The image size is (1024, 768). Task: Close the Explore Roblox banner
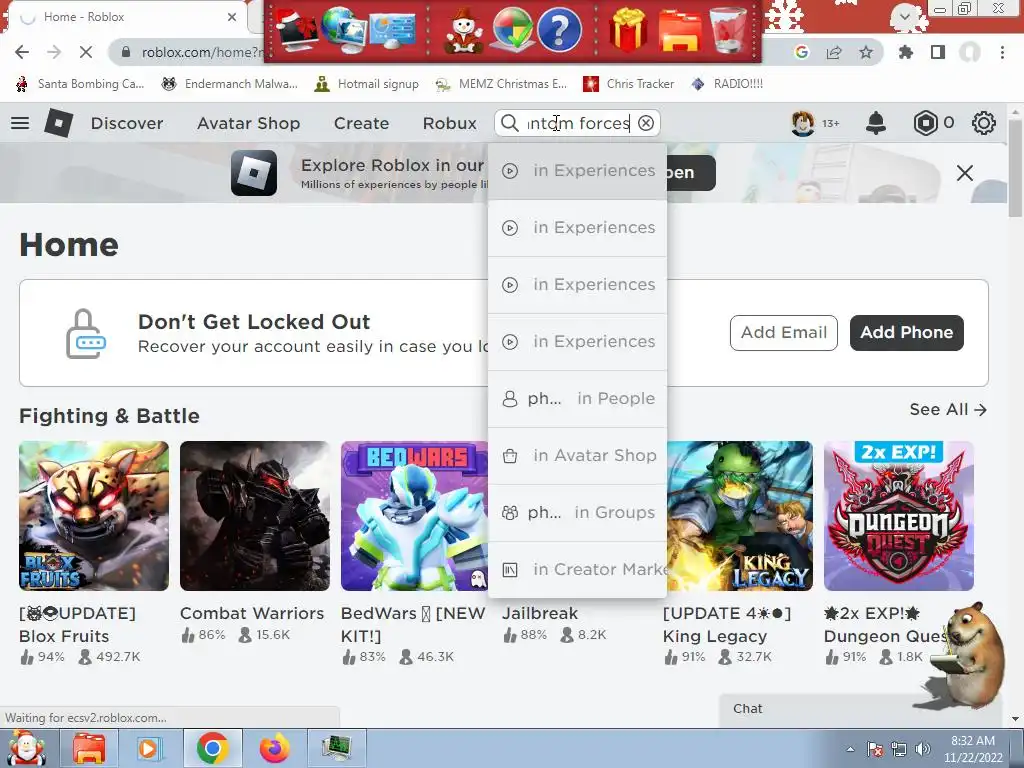pyautogui.click(x=965, y=173)
